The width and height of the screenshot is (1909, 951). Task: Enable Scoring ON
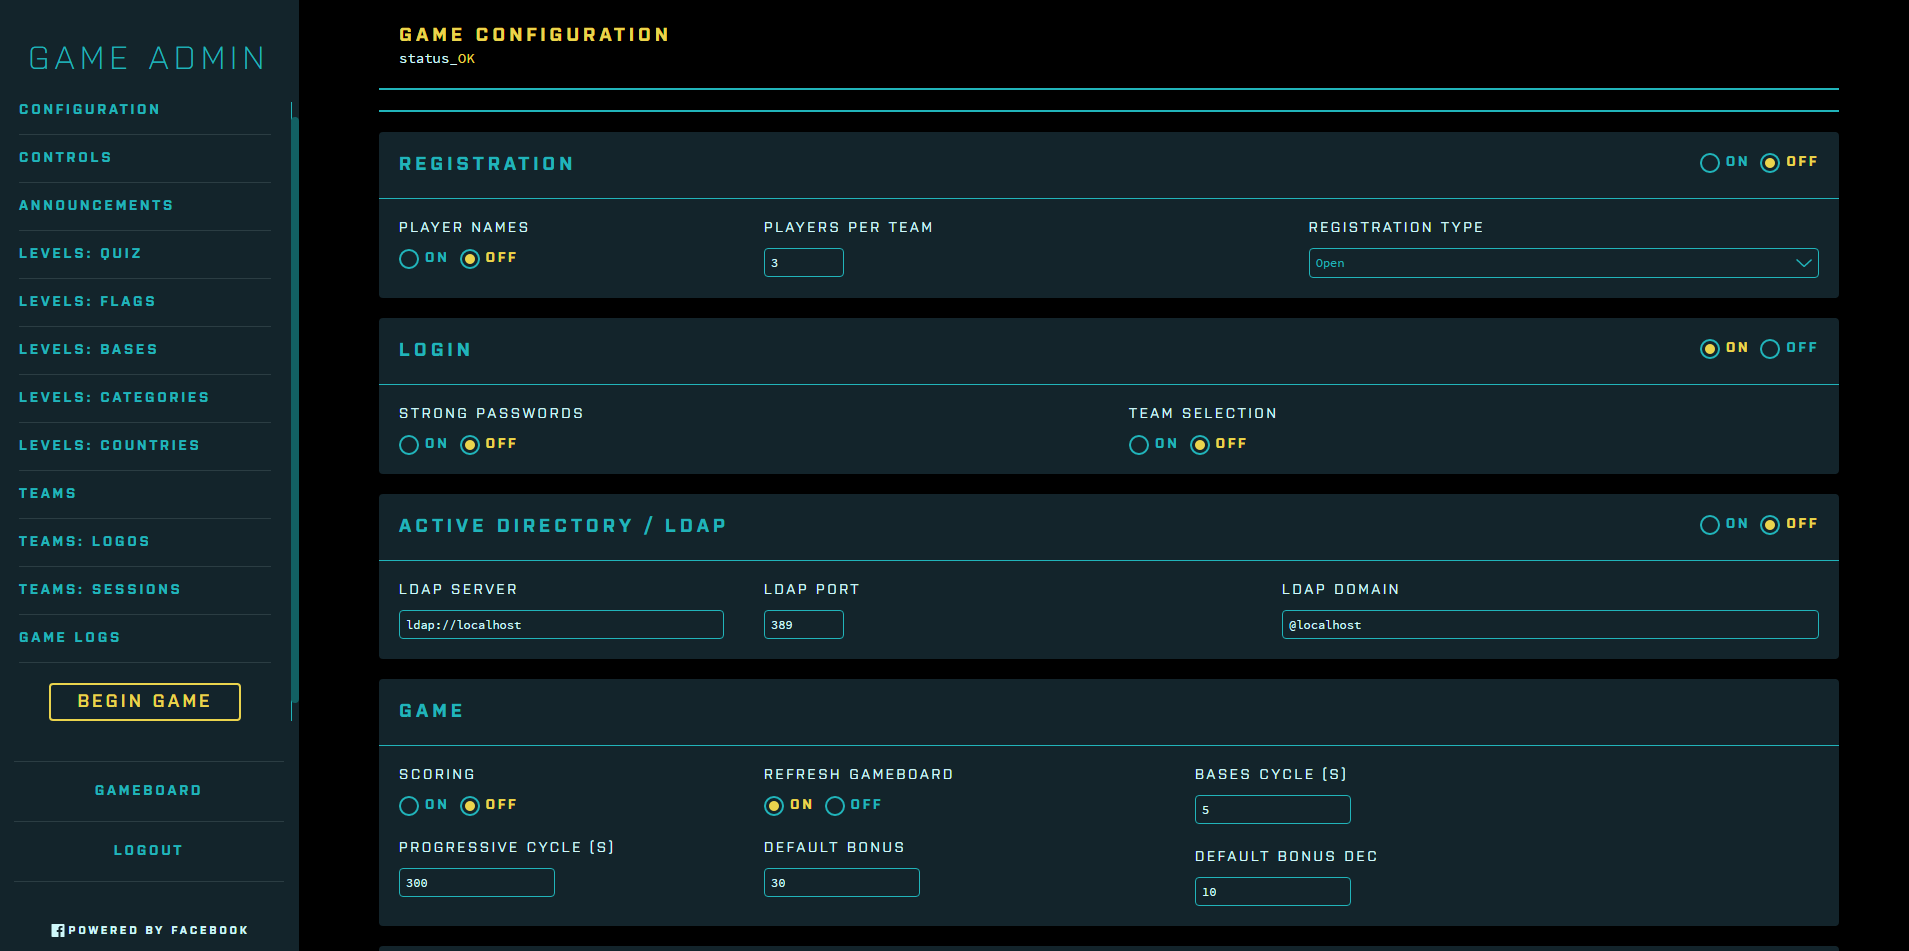[409, 806]
